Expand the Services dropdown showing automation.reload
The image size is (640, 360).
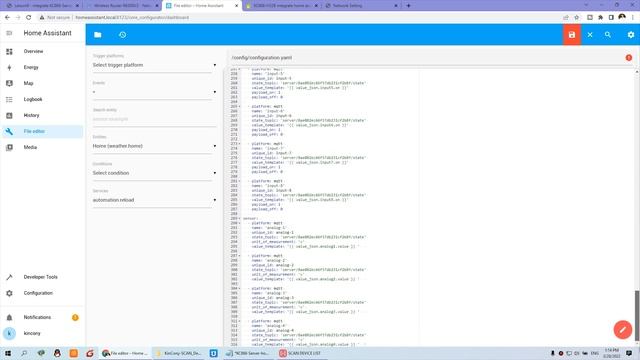[154, 200]
